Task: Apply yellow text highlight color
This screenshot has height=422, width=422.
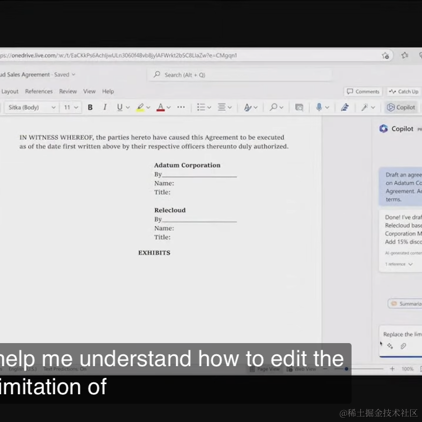Action: pos(140,107)
